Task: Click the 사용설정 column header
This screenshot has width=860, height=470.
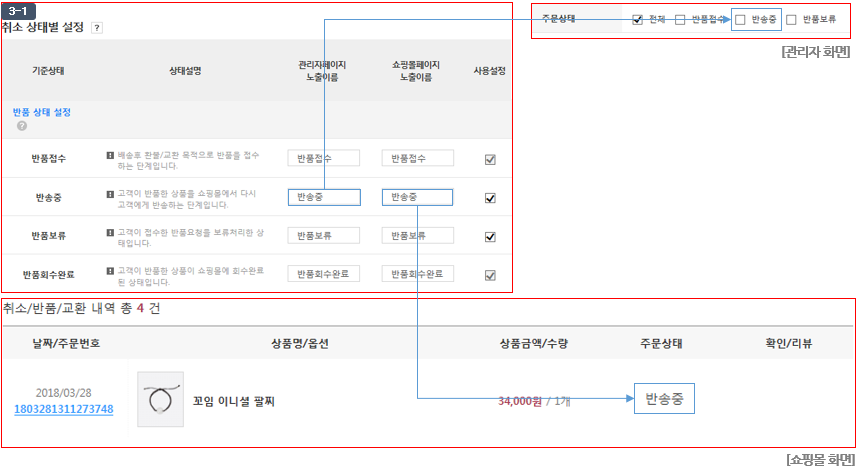Action: (x=490, y=71)
